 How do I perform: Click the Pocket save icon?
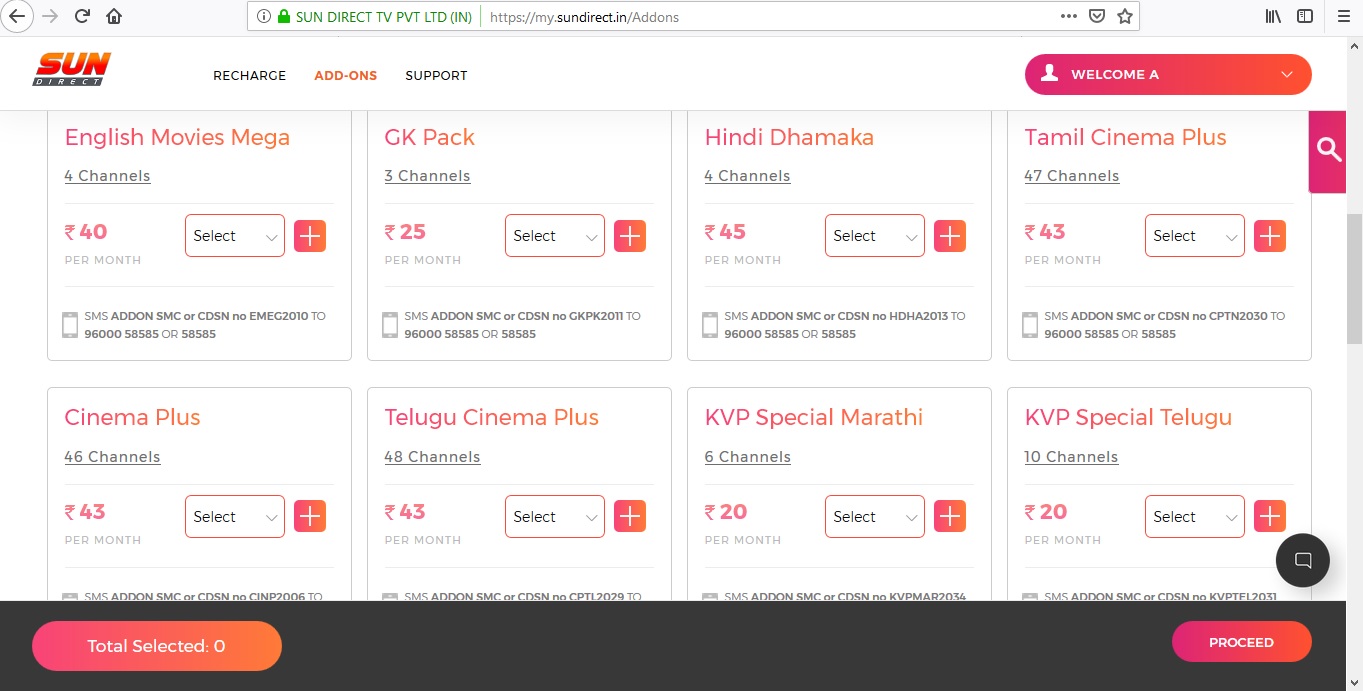coord(1096,16)
